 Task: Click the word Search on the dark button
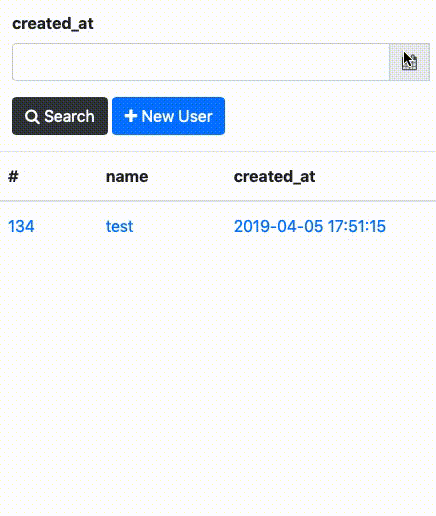click(x=69, y=116)
